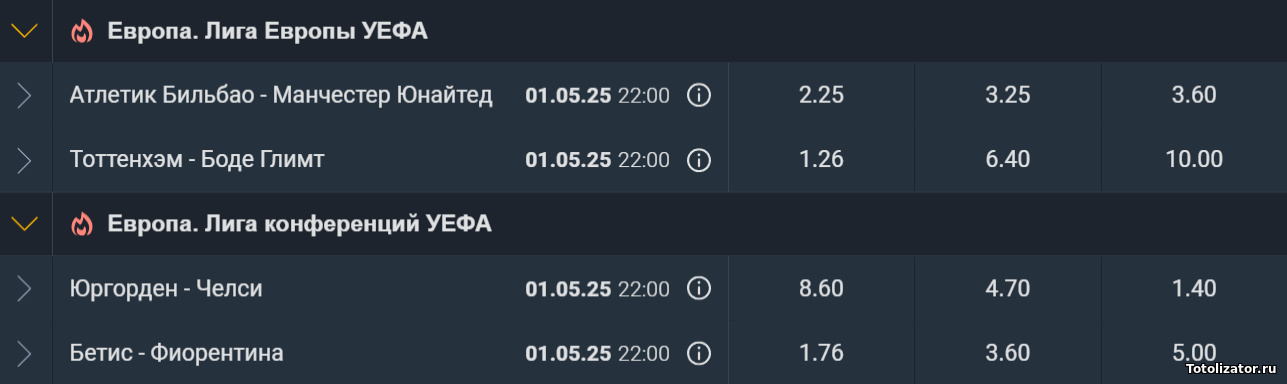Pick odds 10.00 for Боде Глимт win
Image resolution: width=1287 pixels, height=384 pixels.
point(1194,160)
